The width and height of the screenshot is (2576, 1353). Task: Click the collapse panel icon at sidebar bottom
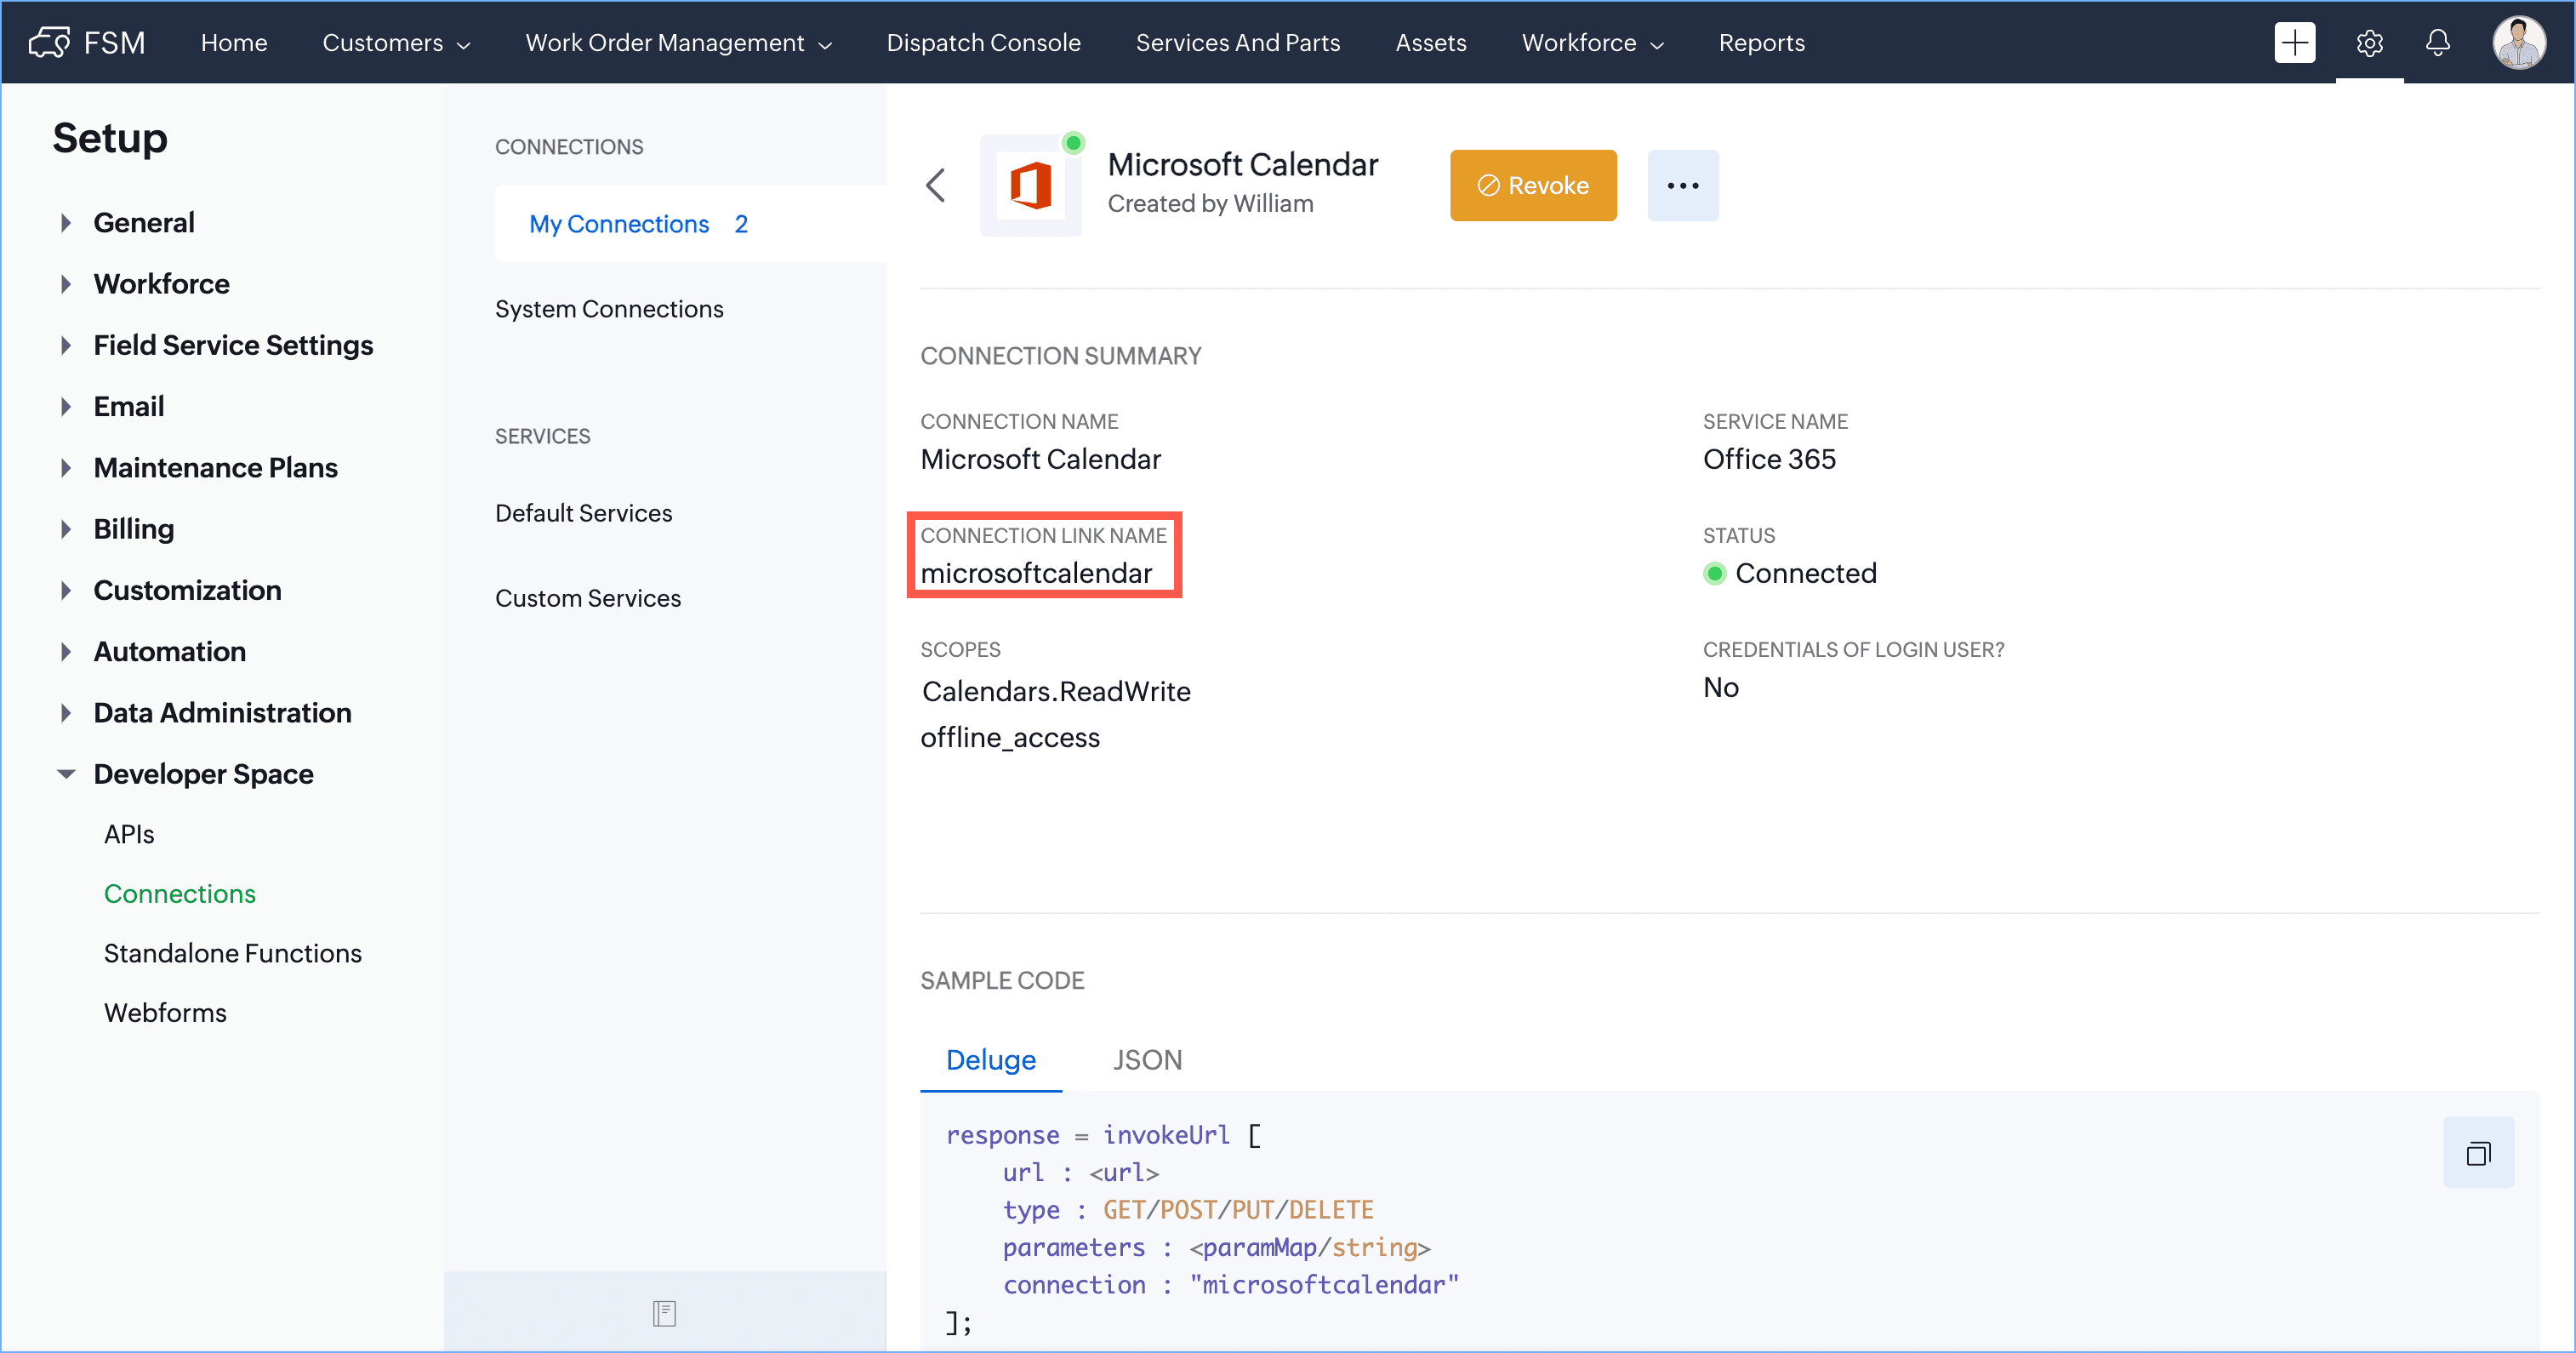tap(664, 1312)
